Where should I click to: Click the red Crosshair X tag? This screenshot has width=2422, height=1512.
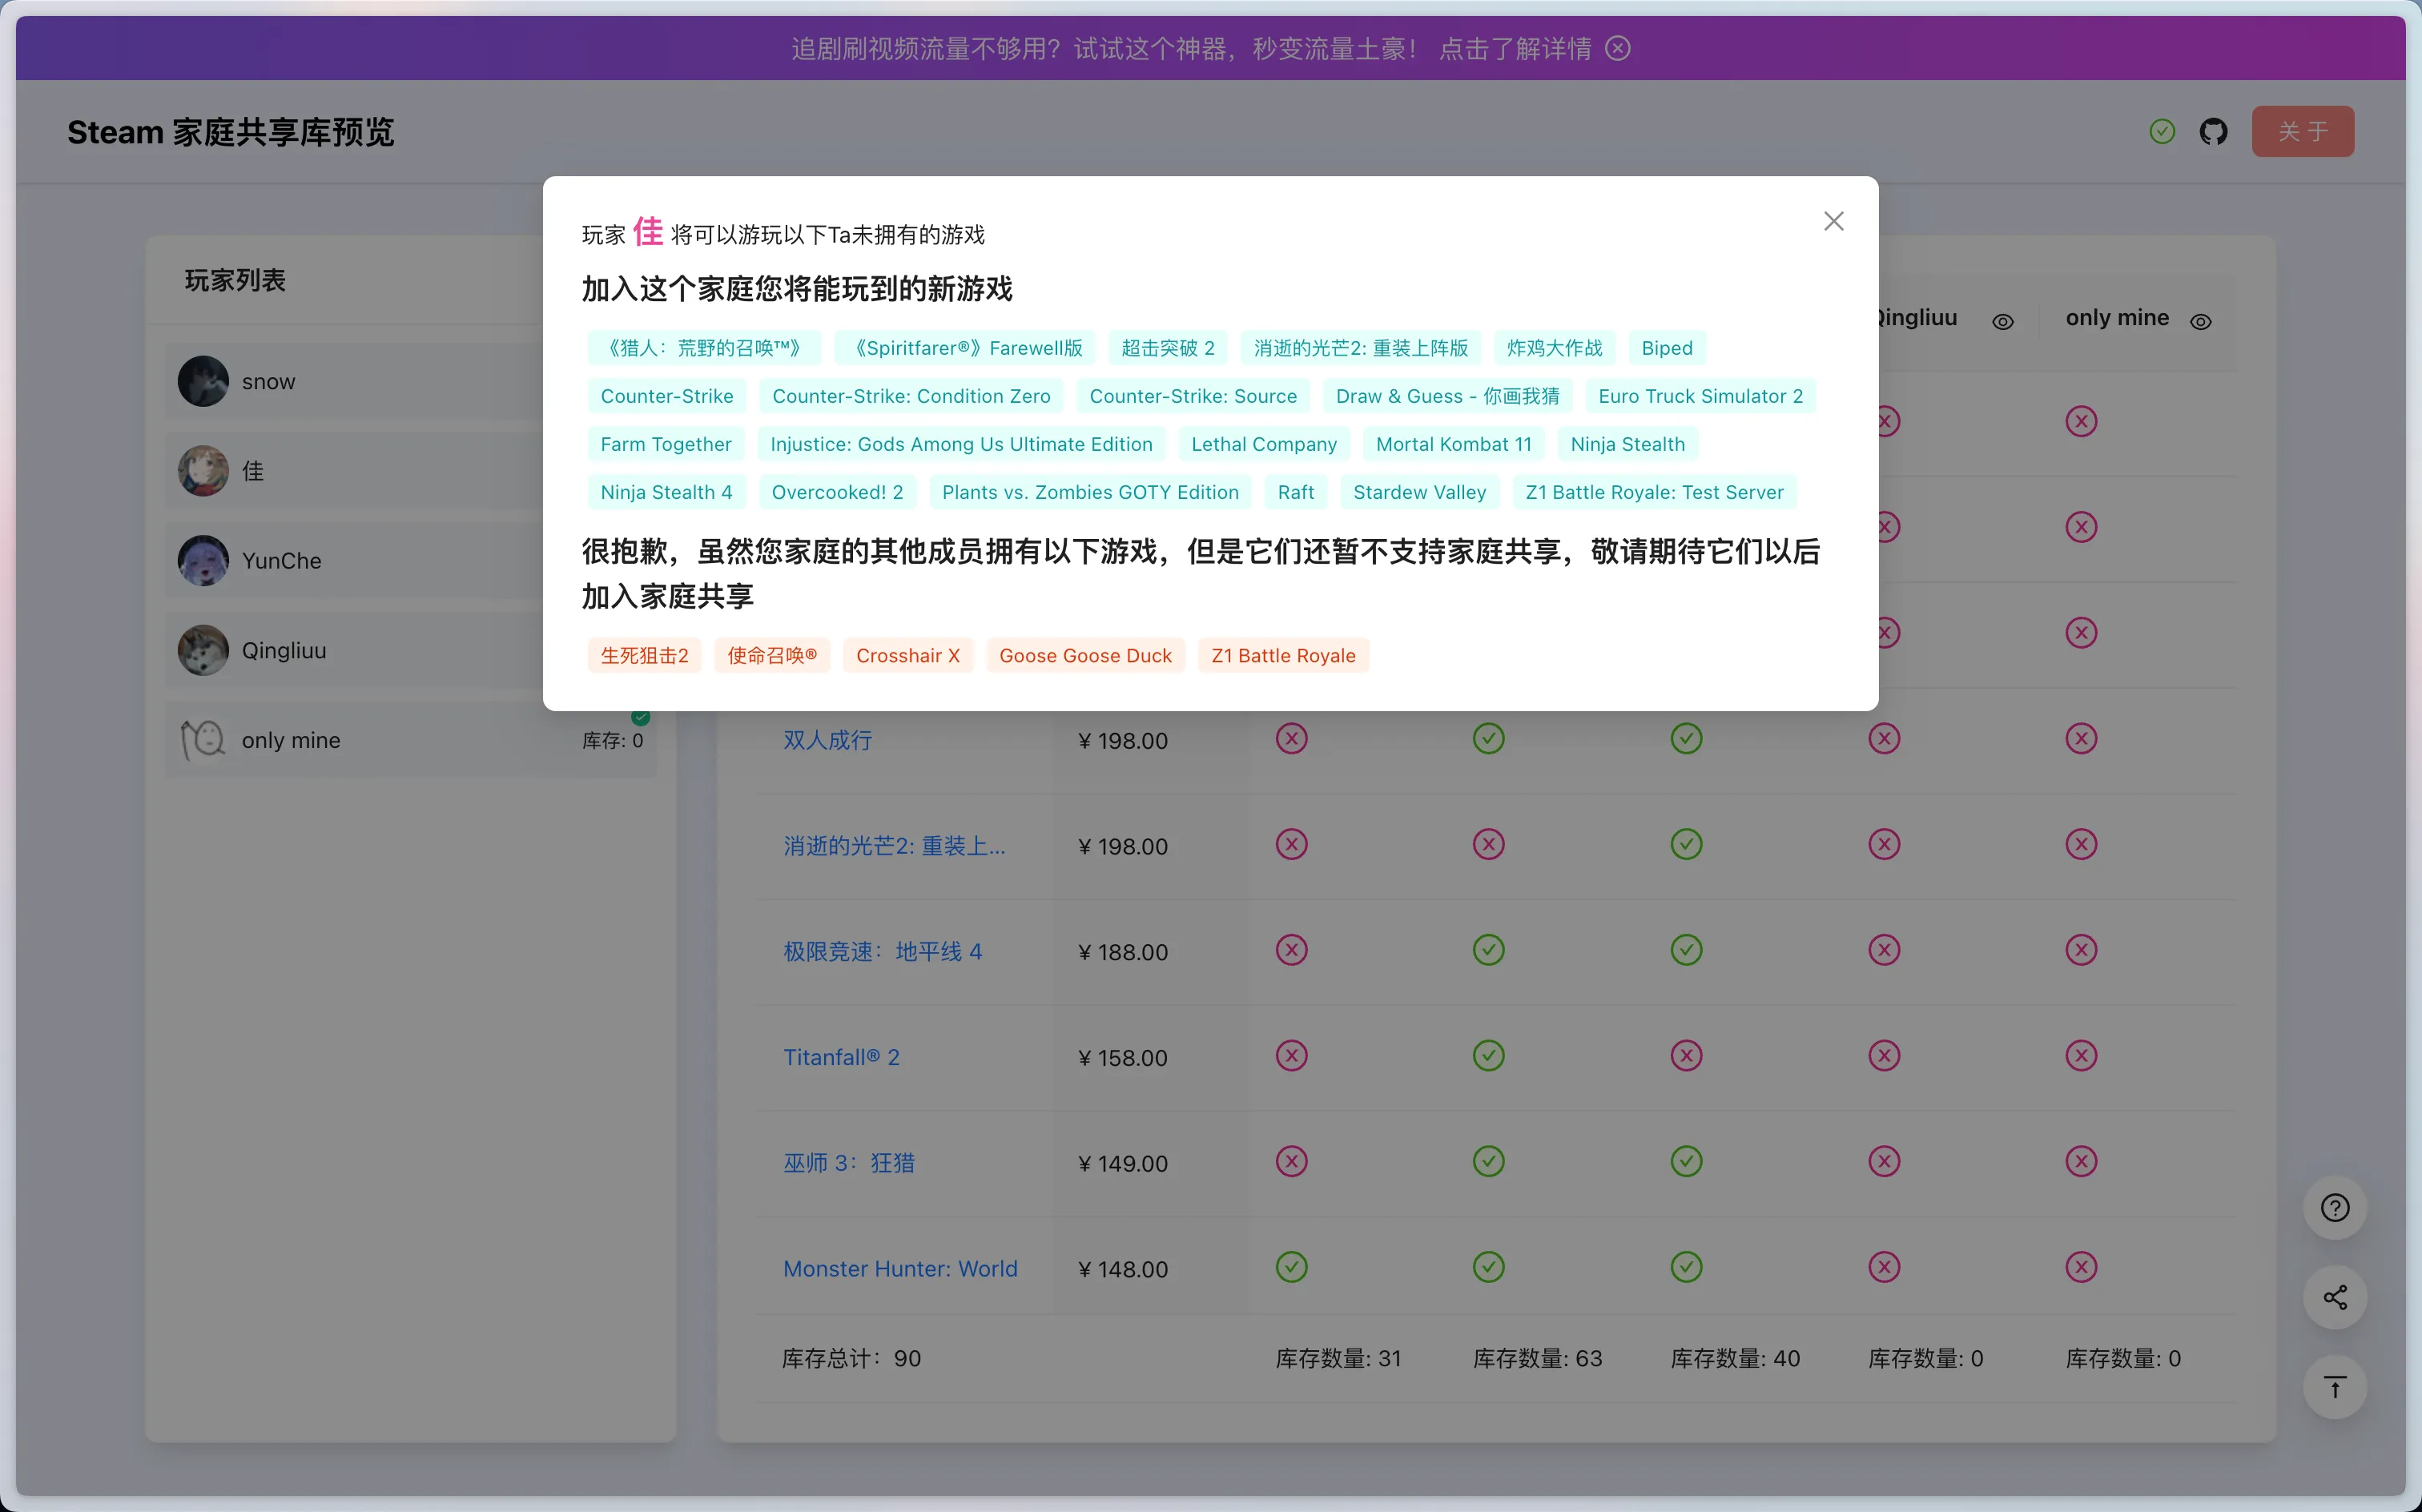pos(908,656)
